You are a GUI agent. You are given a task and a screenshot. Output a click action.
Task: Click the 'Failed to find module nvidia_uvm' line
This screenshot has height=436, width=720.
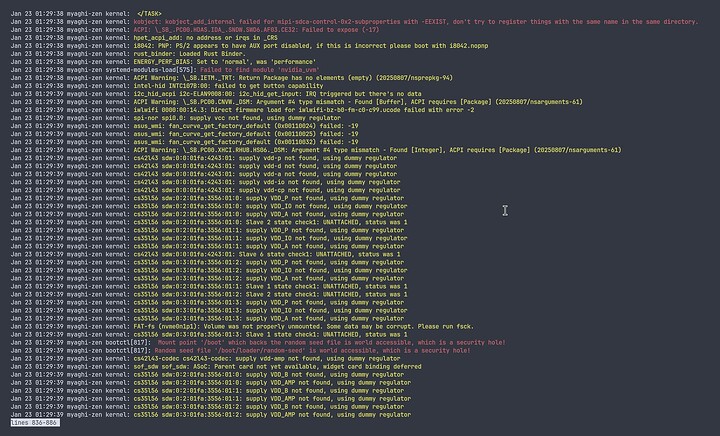(x=165, y=70)
